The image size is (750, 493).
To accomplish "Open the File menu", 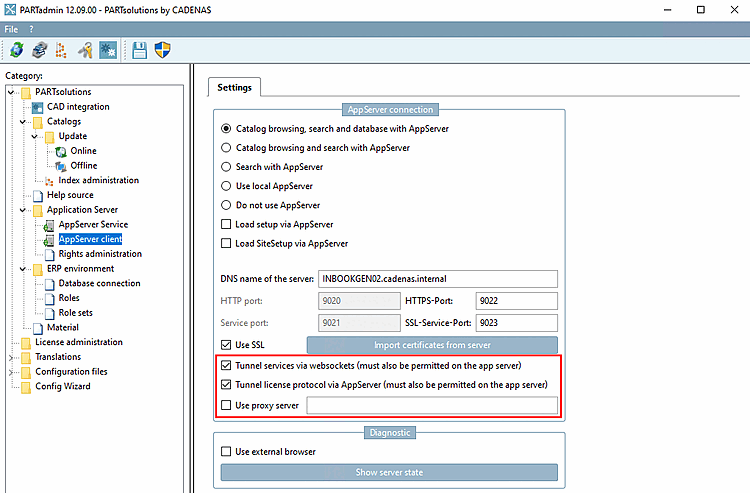I will [11, 29].
